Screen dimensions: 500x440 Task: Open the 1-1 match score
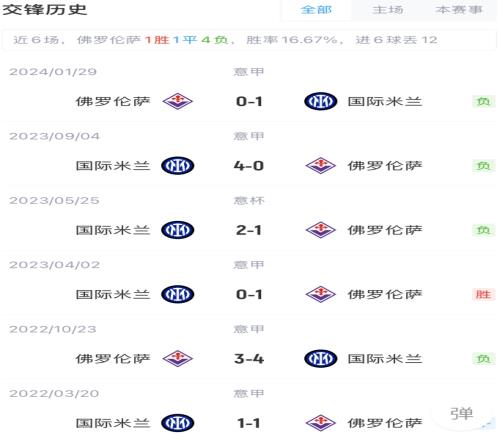point(249,423)
